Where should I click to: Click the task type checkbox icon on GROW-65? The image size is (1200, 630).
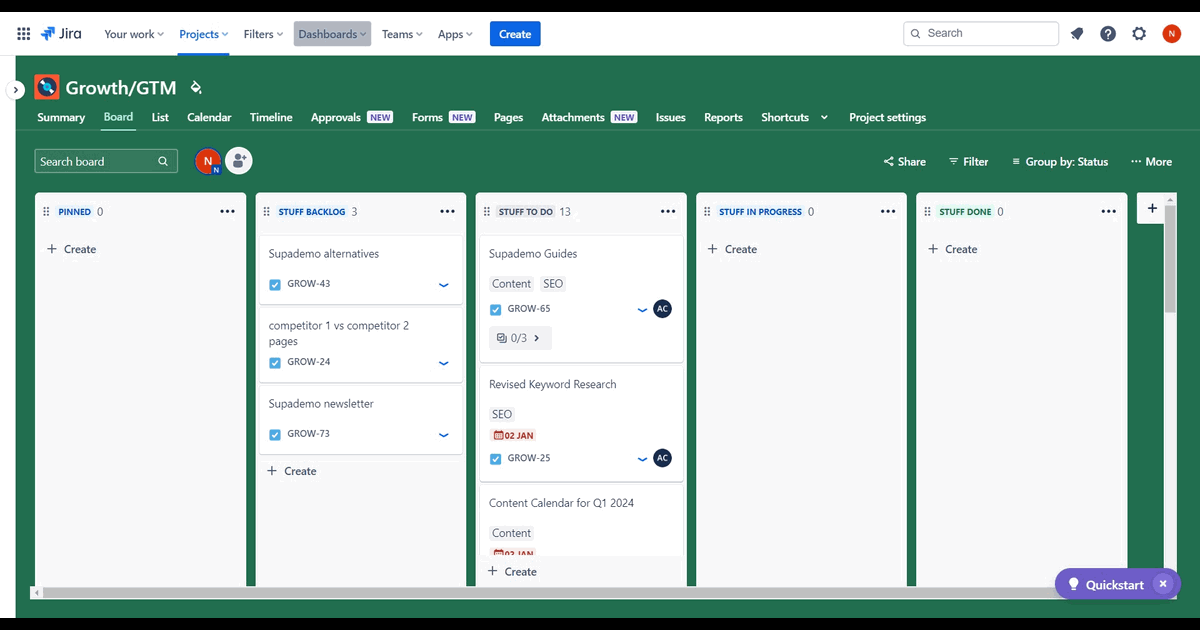495,310
